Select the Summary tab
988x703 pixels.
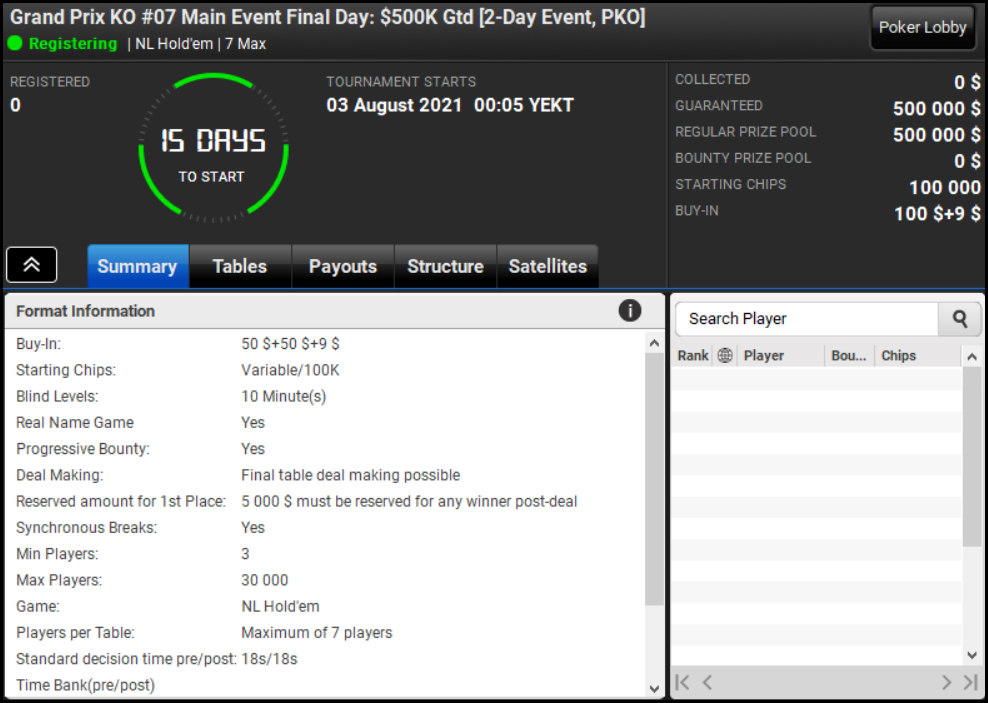[x=137, y=266]
